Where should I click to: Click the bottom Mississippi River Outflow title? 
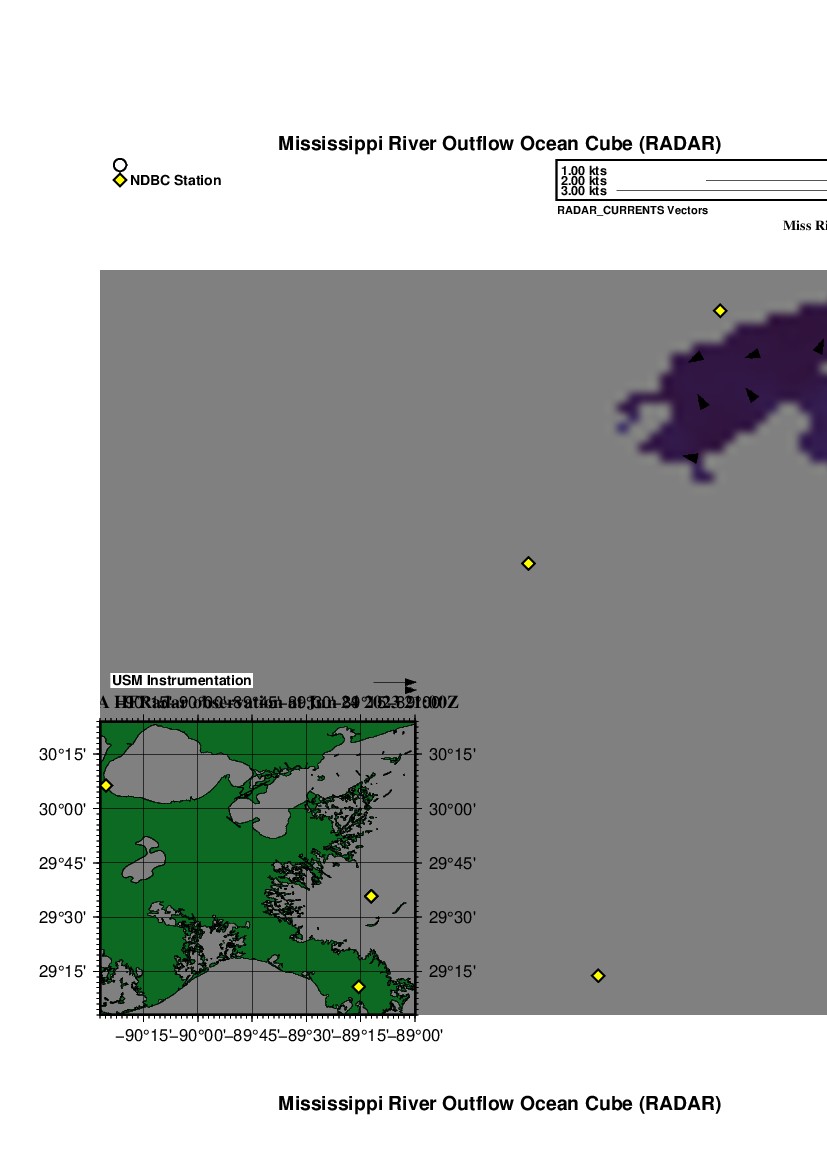coord(499,1104)
